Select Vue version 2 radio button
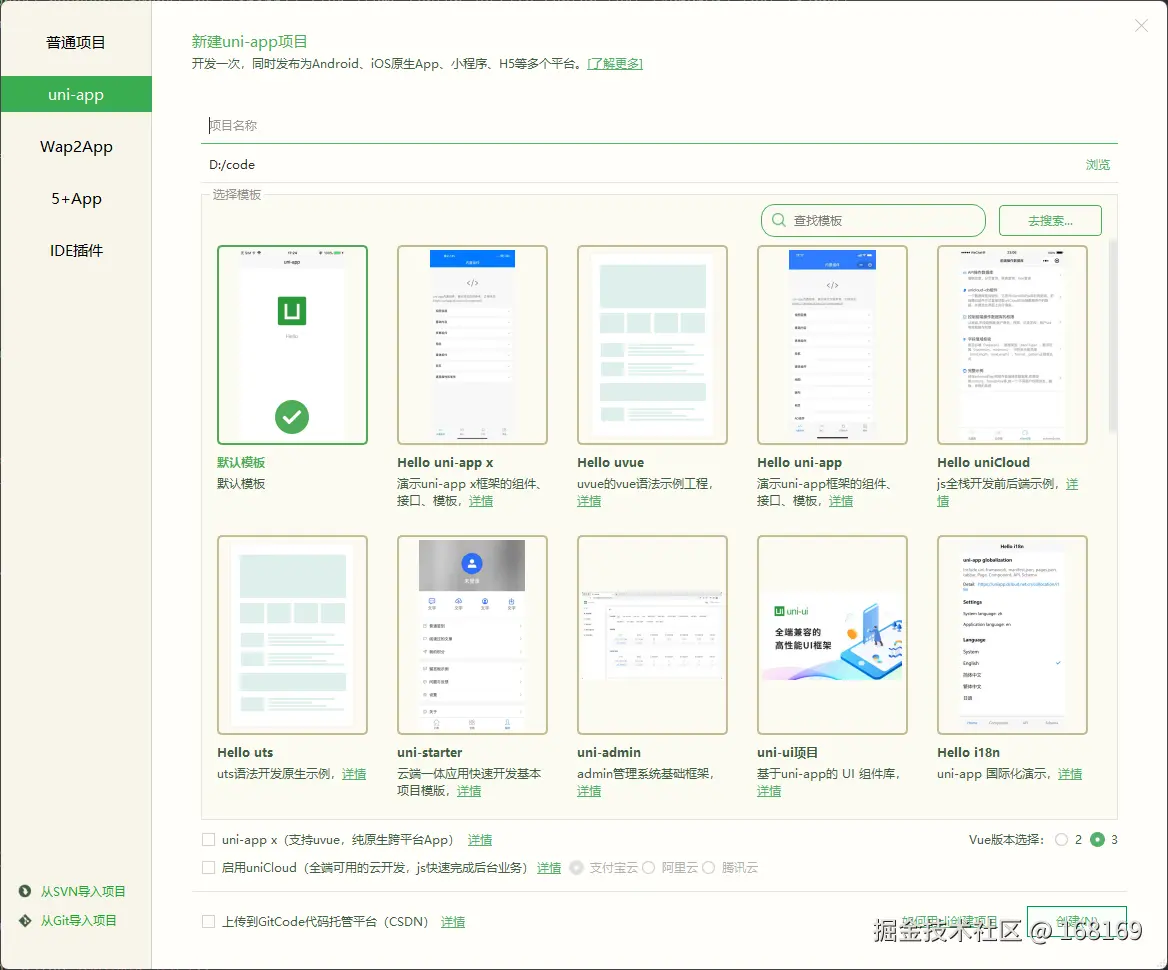This screenshot has height=970, width=1168. [x=1061, y=840]
